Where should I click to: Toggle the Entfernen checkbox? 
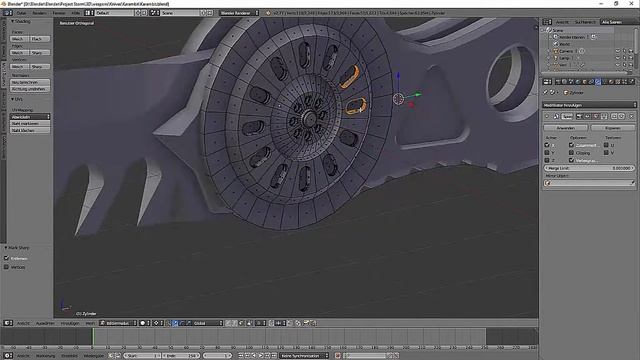click(7, 258)
